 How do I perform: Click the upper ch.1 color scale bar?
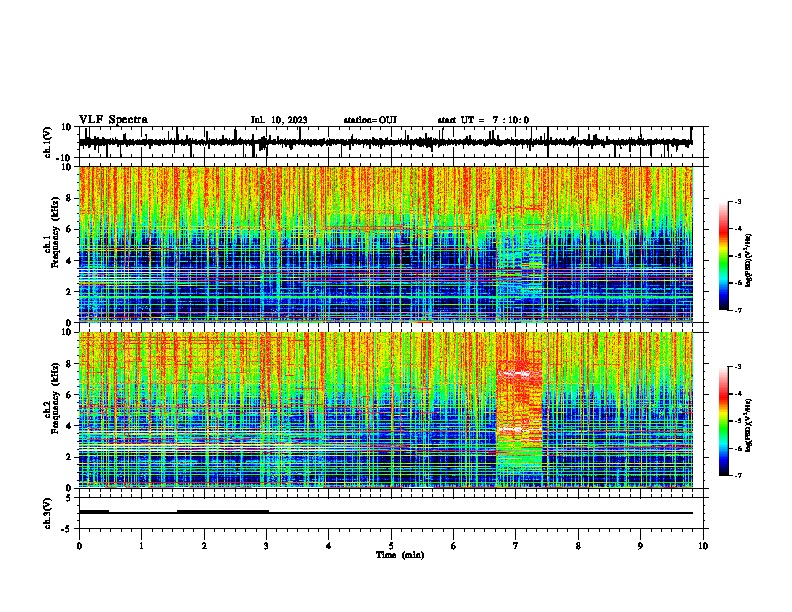click(723, 256)
